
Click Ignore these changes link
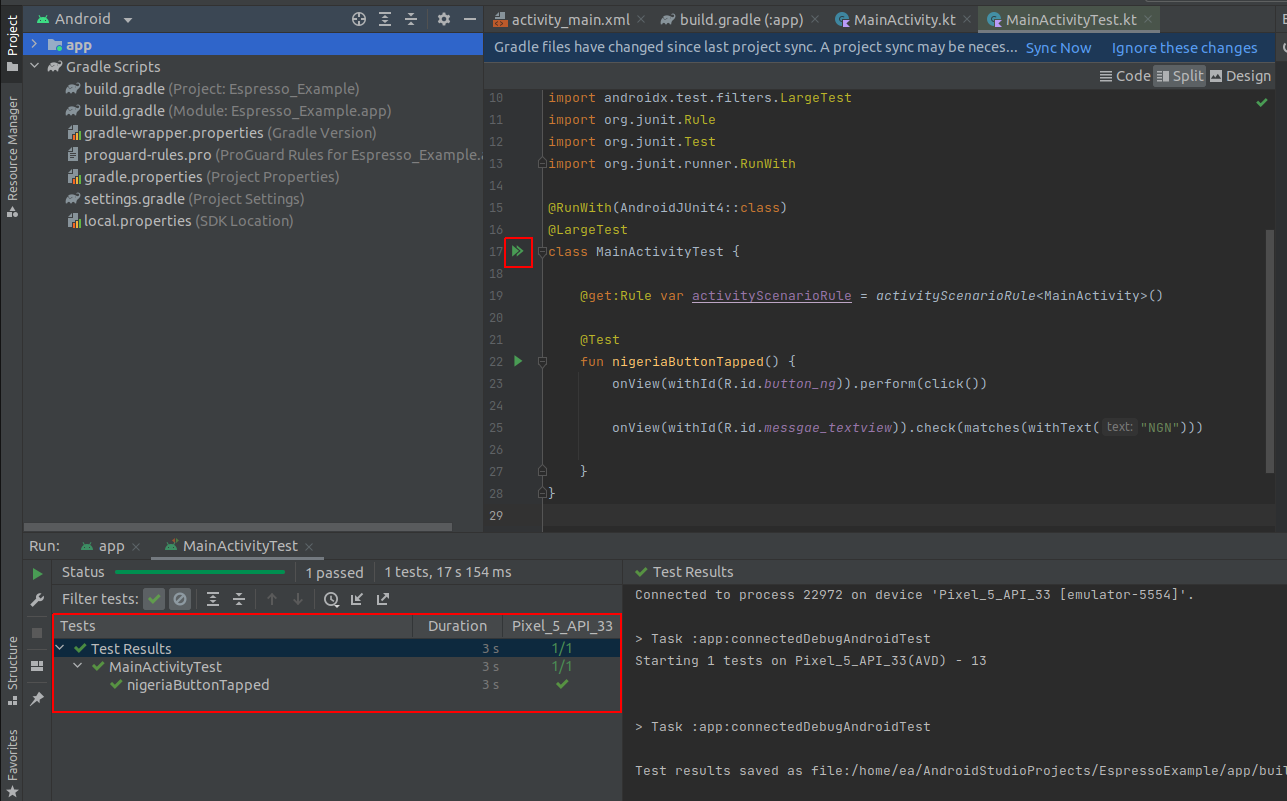1184,48
